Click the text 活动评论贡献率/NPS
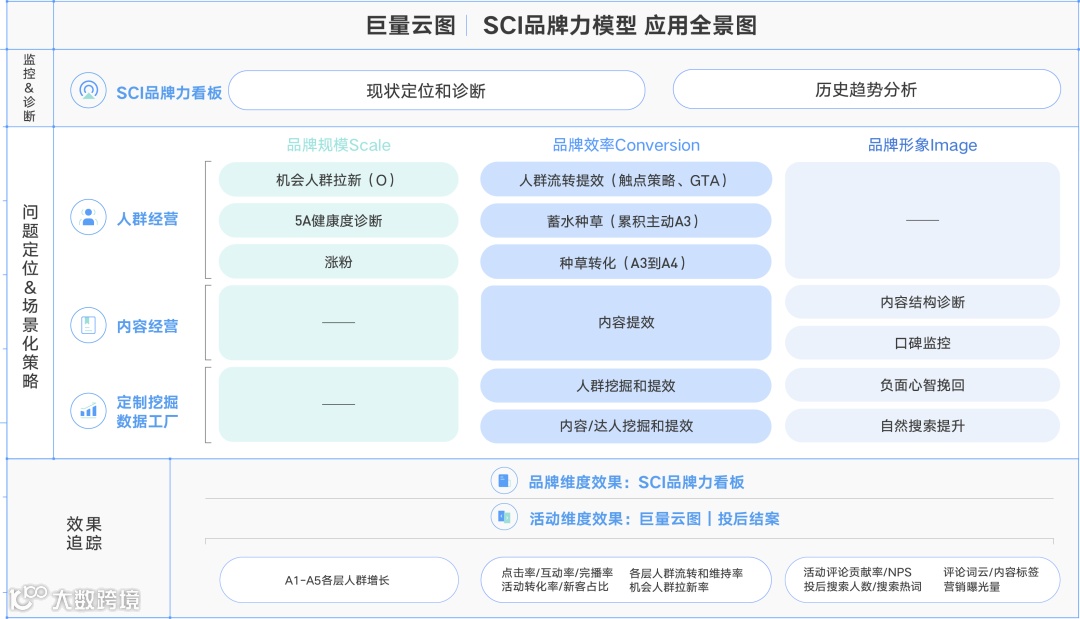This screenshot has width=1080, height=619. pyautogui.click(x=858, y=572)
